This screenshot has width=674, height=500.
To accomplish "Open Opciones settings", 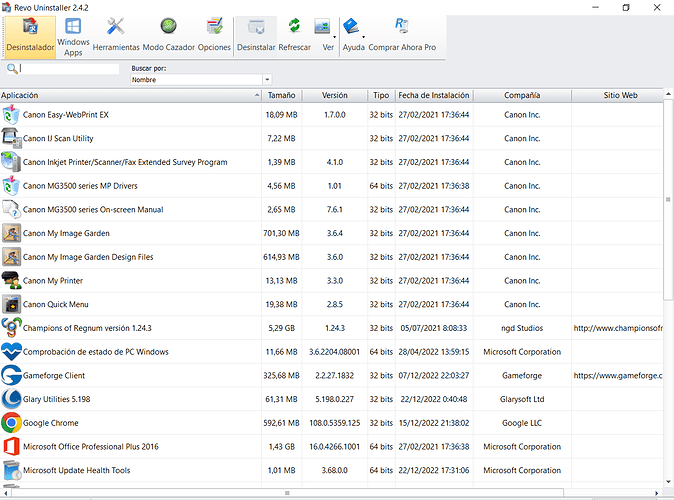I will point(214,37).
